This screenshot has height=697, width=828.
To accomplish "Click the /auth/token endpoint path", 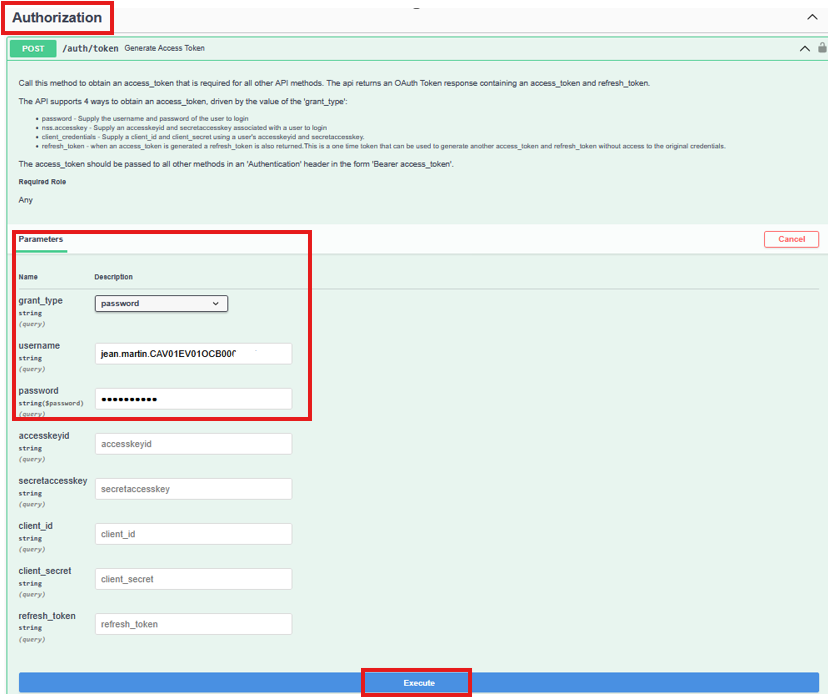I will point(90,48).
